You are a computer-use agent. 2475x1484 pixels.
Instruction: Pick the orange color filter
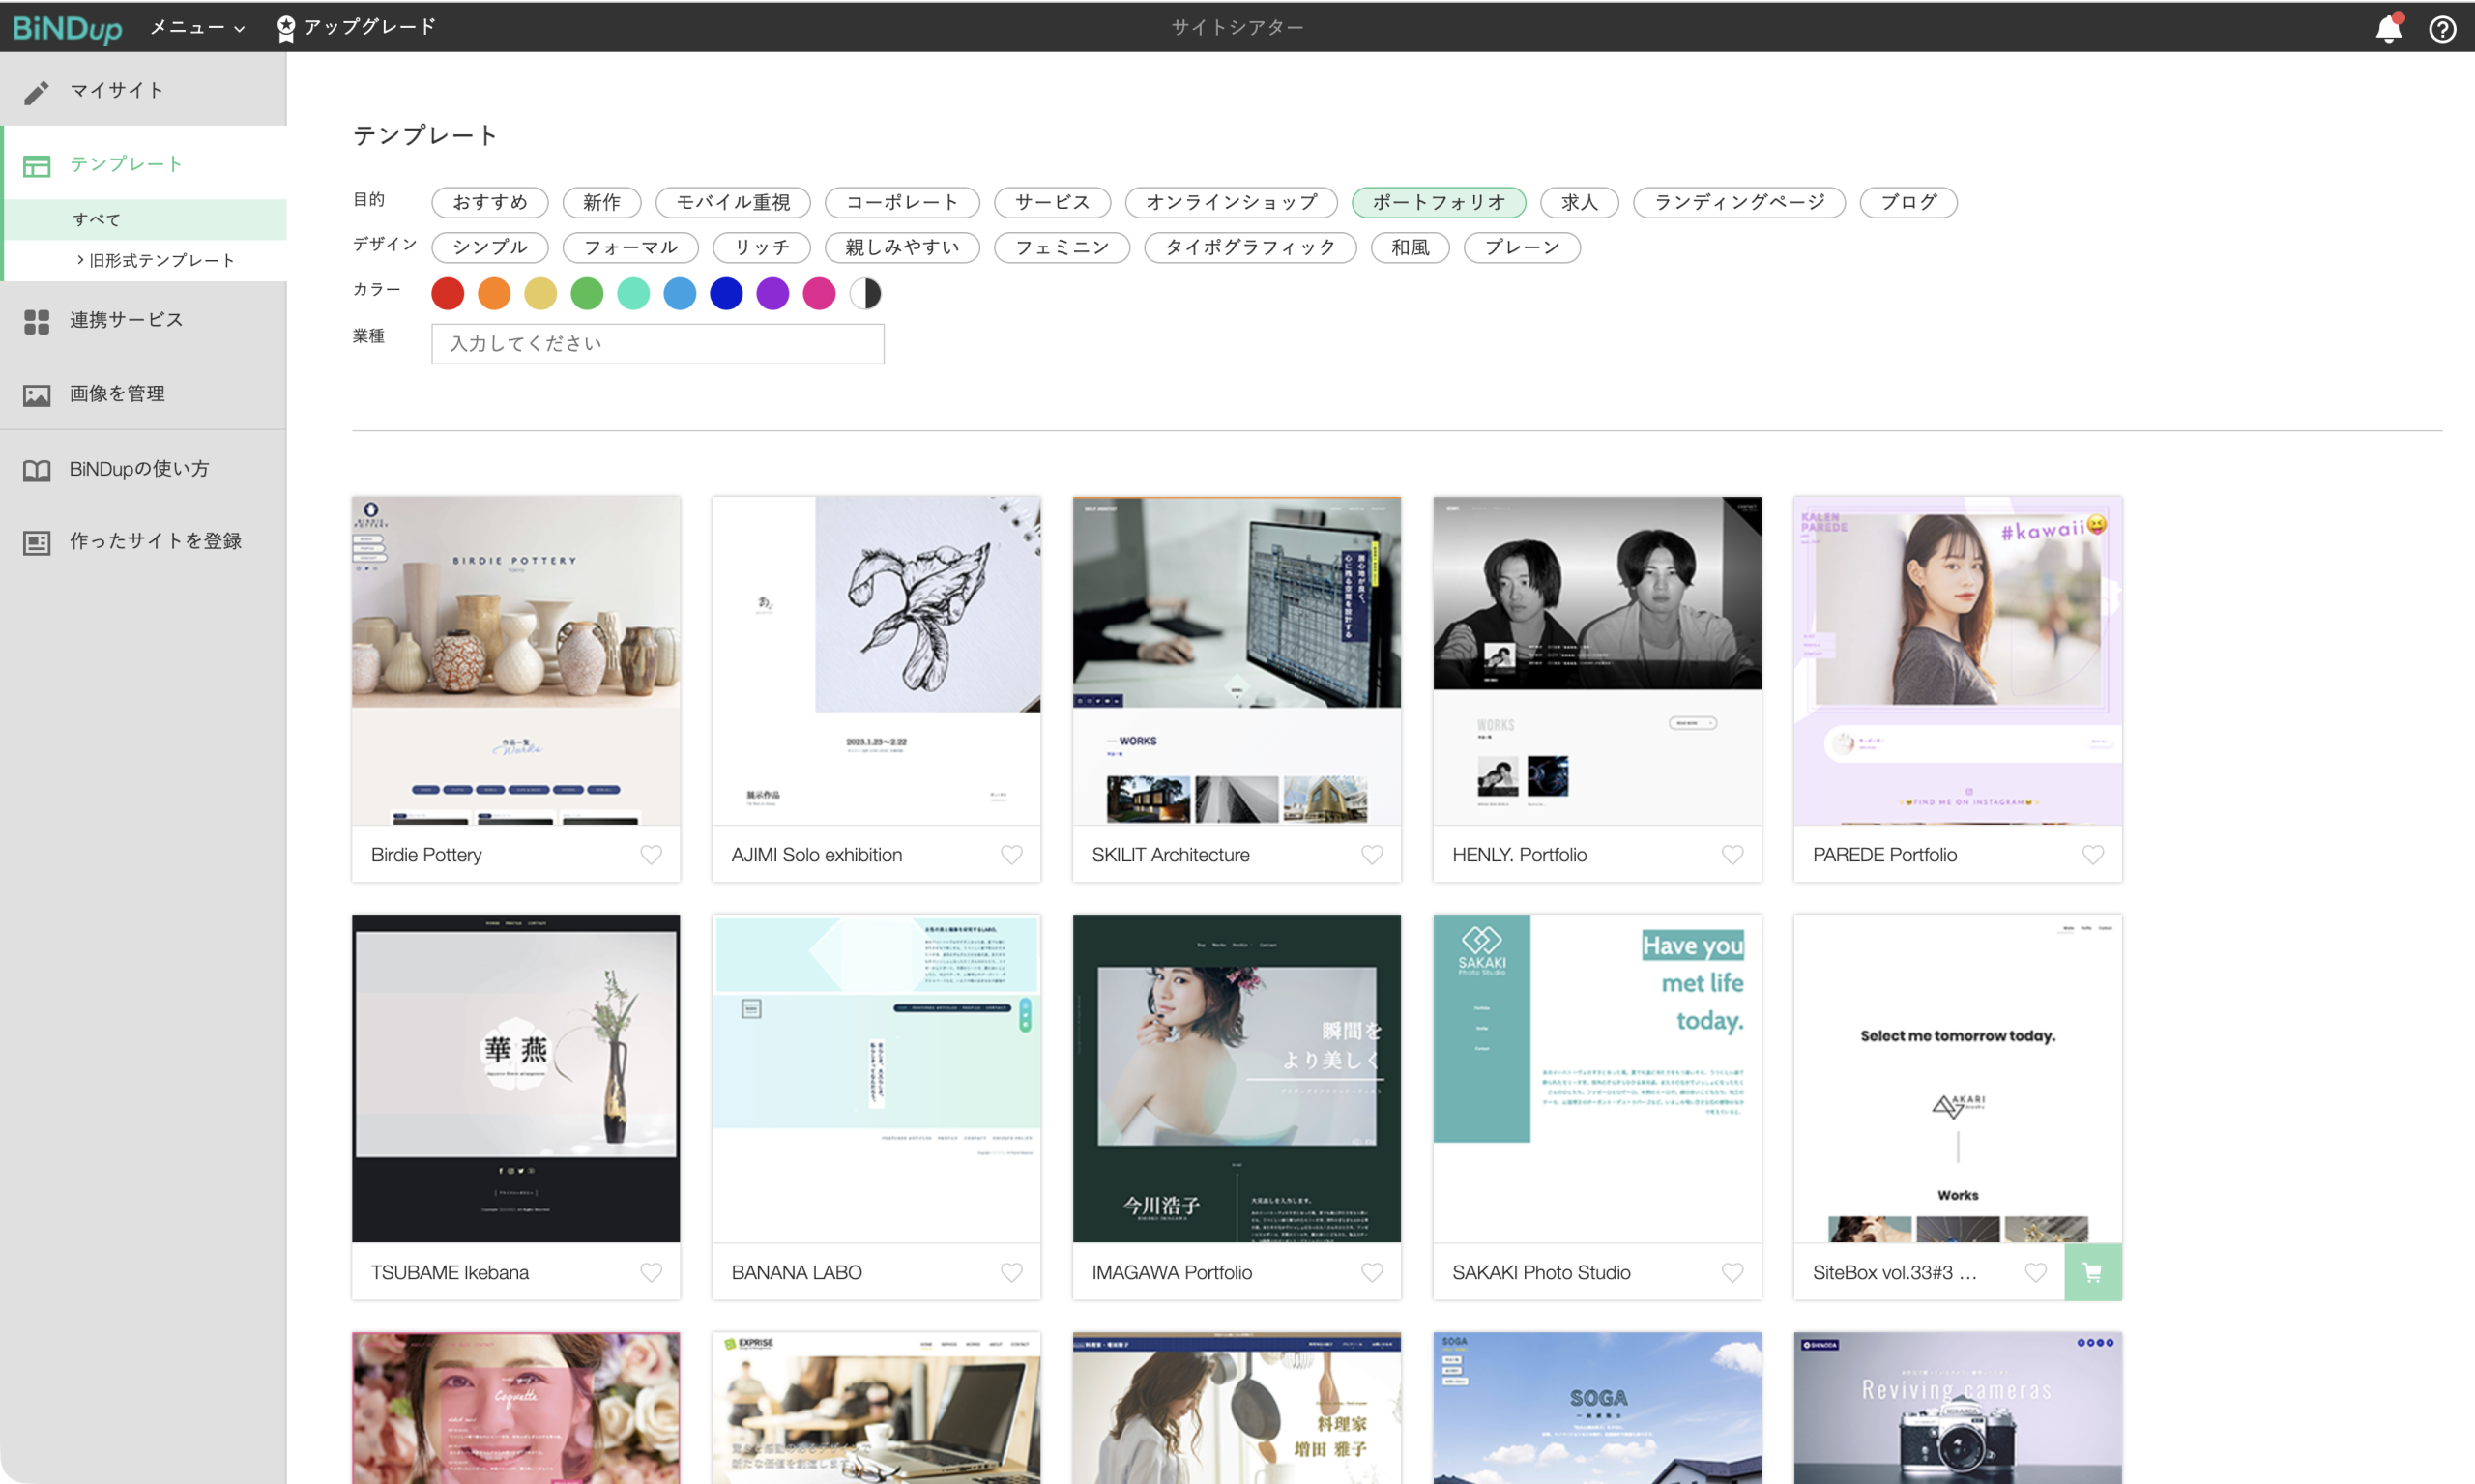click(494, 293)
